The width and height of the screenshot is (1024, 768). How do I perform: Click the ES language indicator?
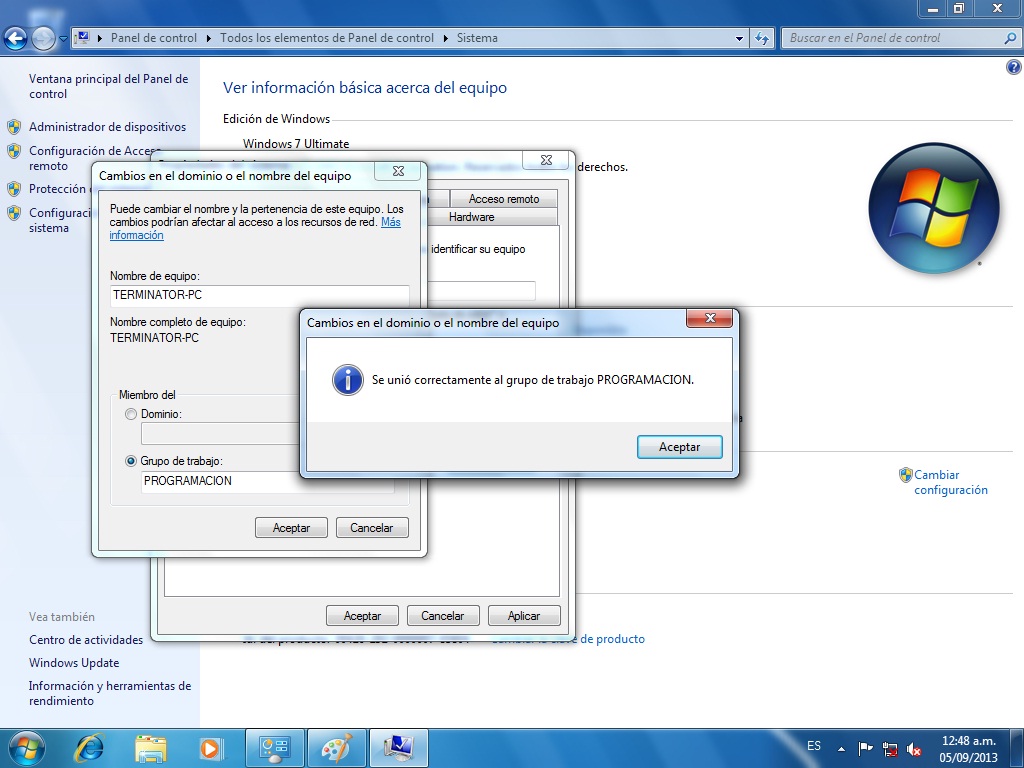coord(814,746)
